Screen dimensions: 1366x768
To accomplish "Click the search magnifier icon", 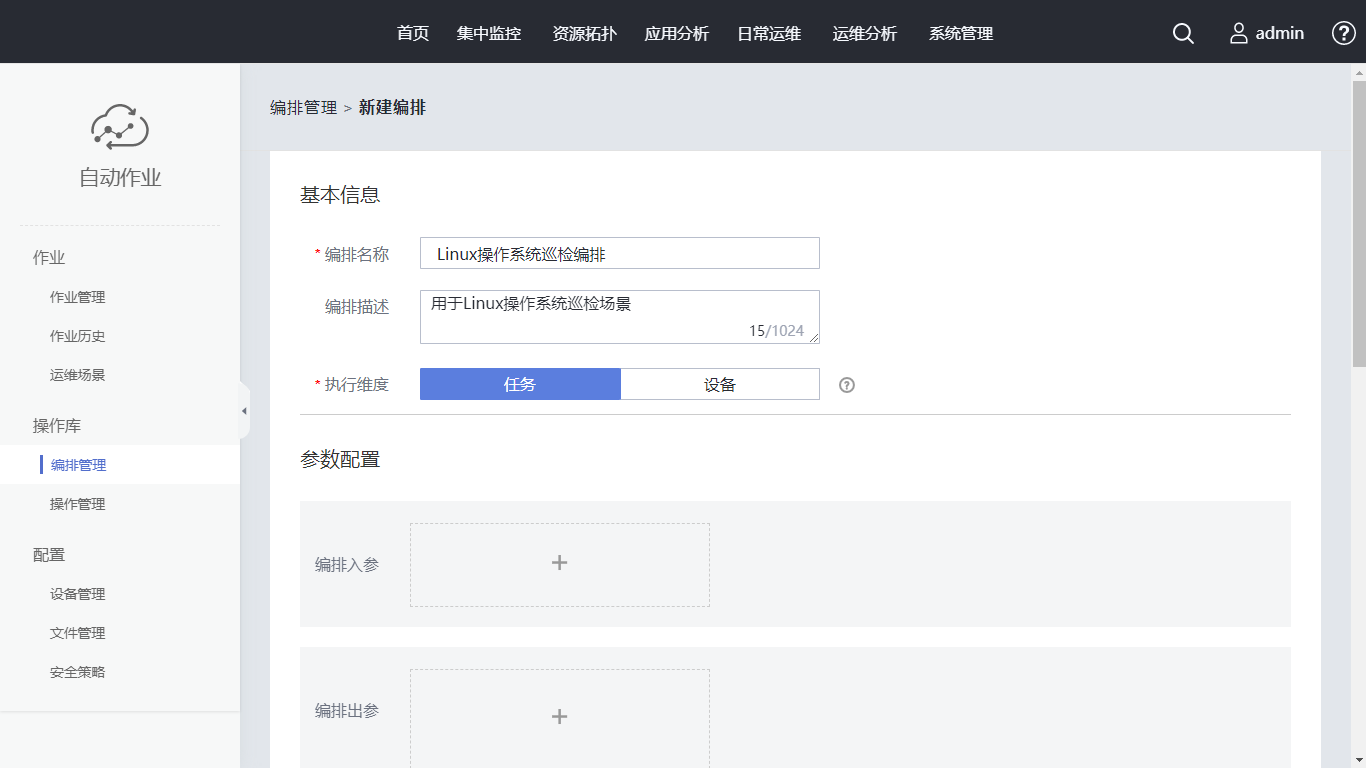I will pos(1183,33).
